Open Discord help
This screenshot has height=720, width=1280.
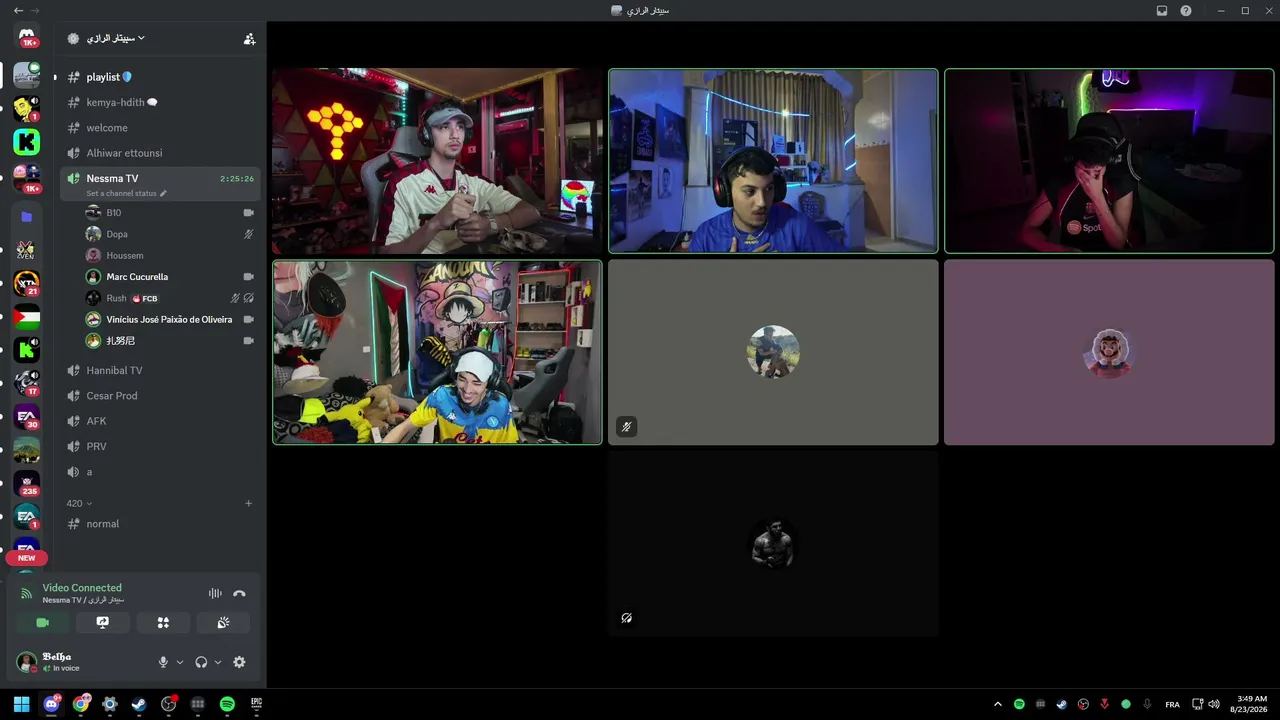[1186, 11]
